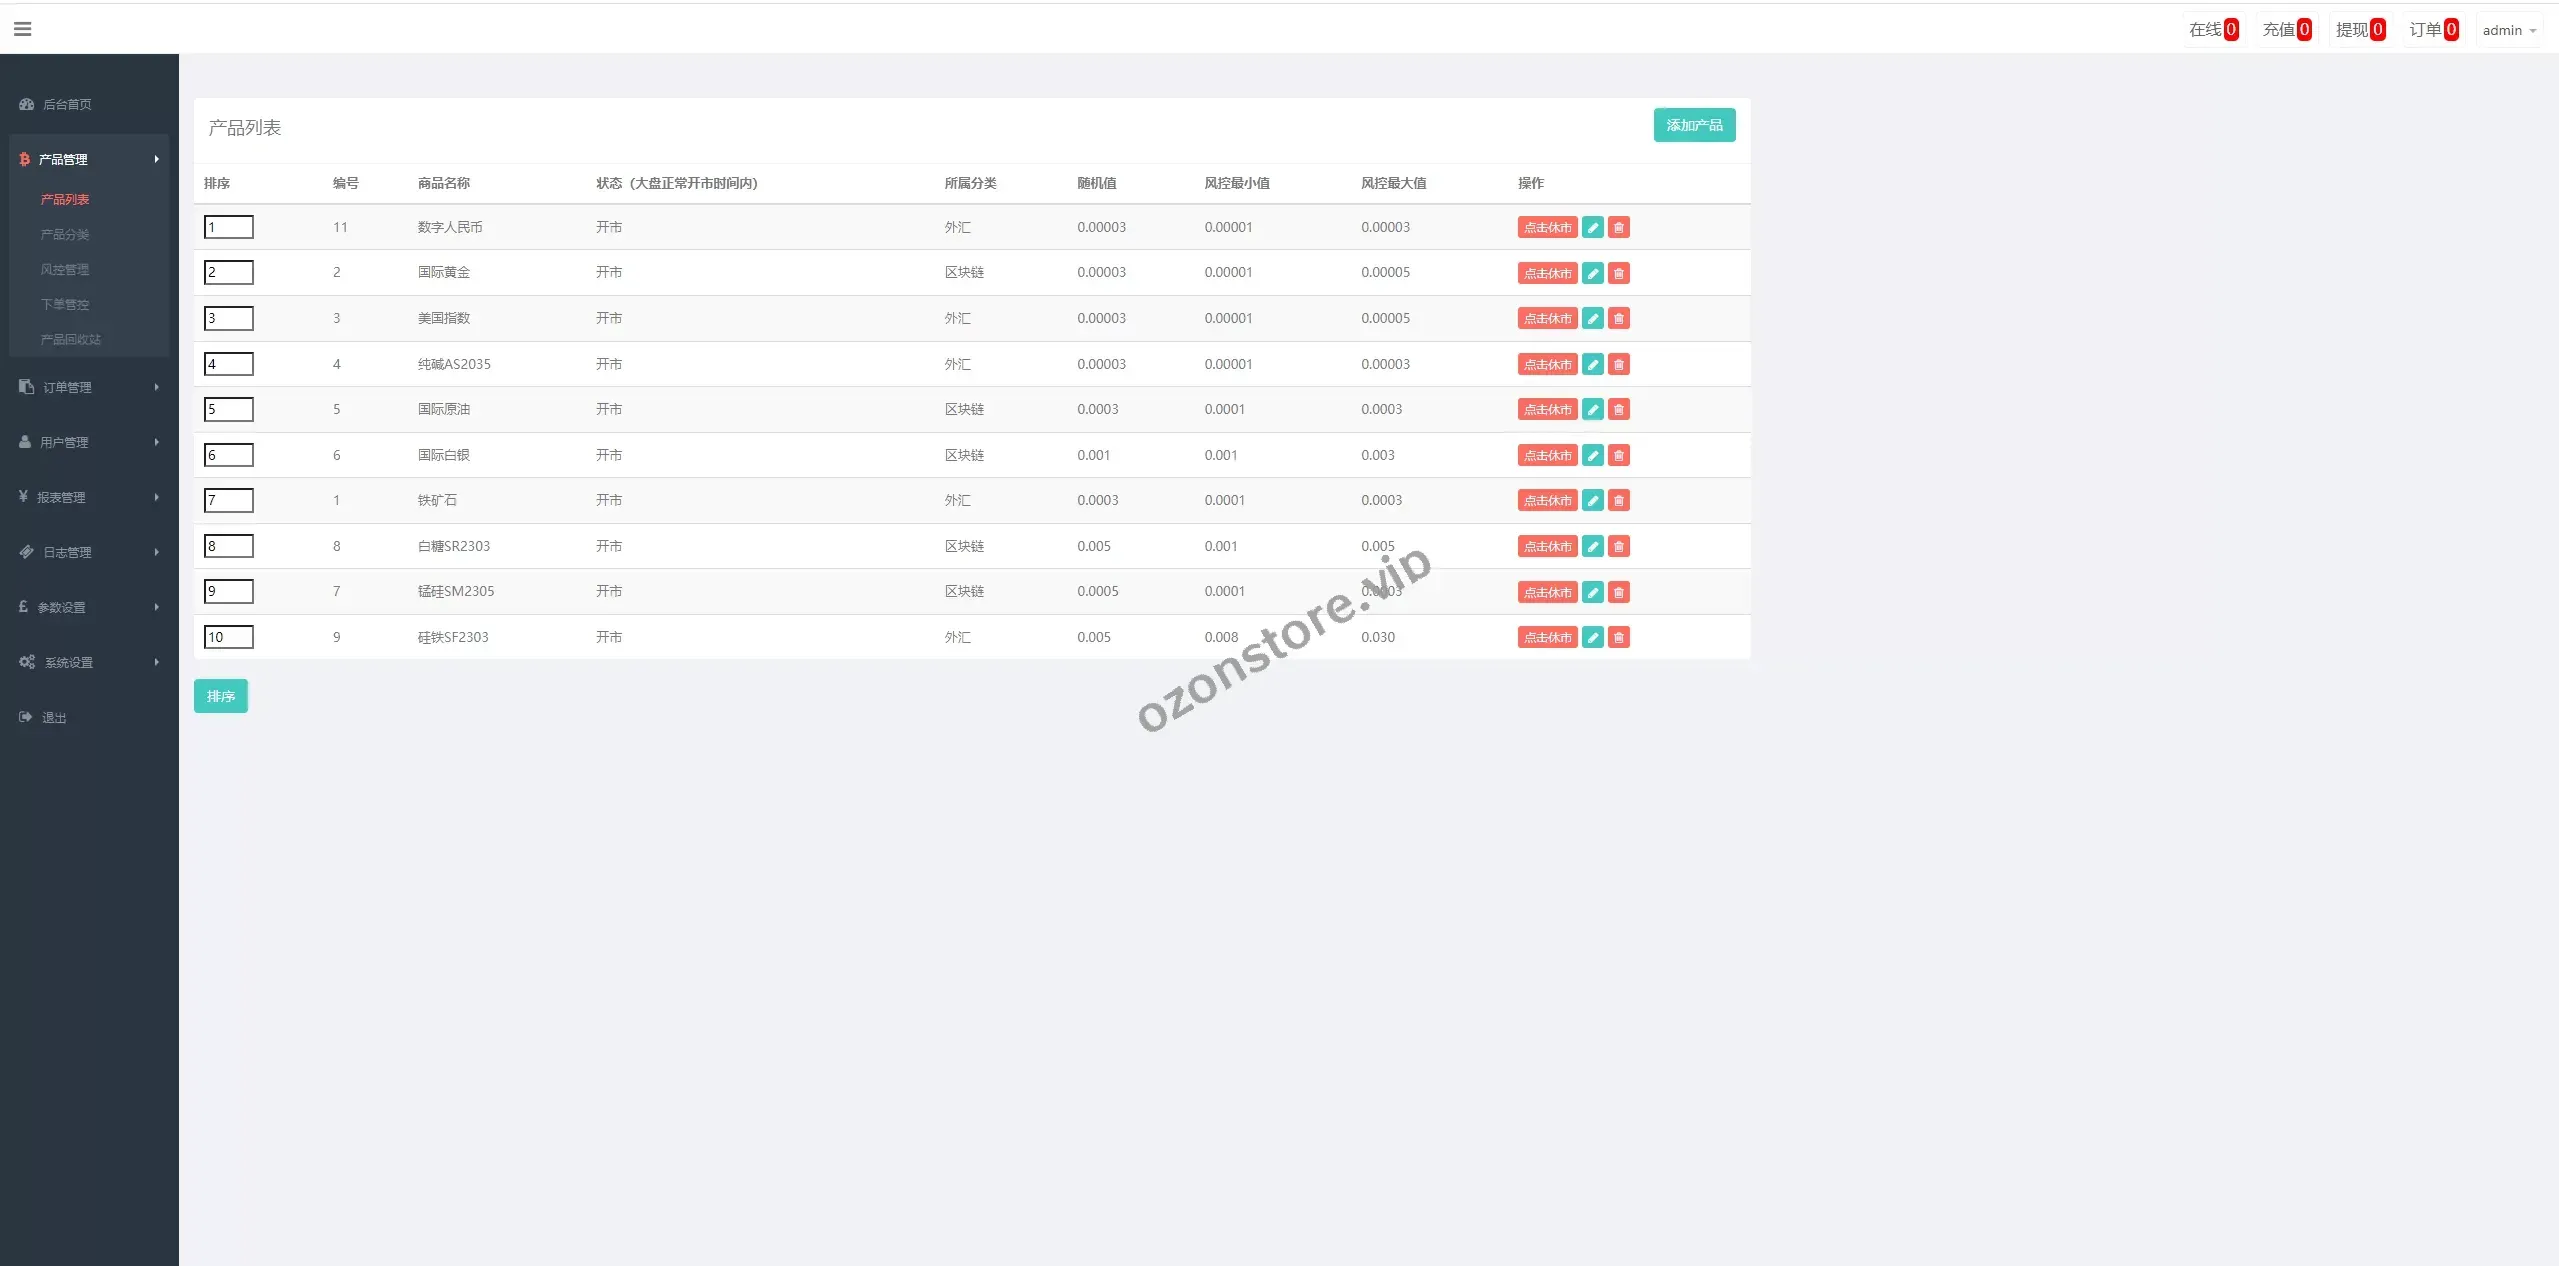Viewport: 2559px width, 1266px height.
Task: Toggle 点击休市 for 国际白银 row
Action: coord(1546,456)
